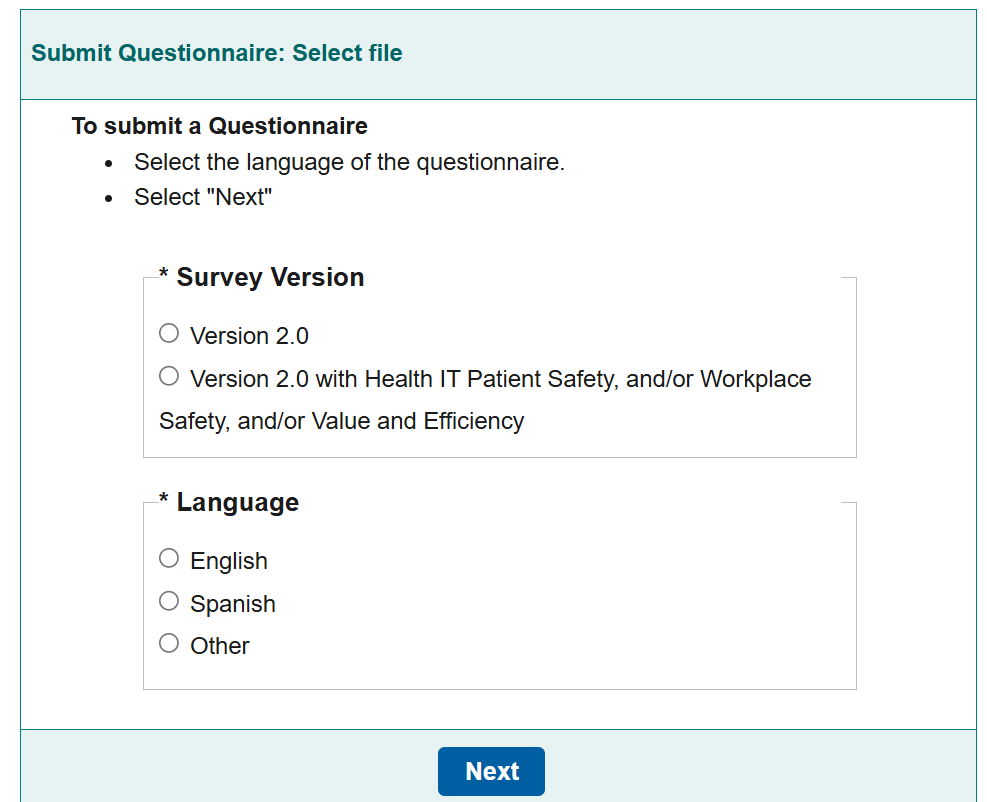Pick the Spanish language radio button
Image resolution: width=987 pixels, height=802 pixels.
(x=169, y=601)
